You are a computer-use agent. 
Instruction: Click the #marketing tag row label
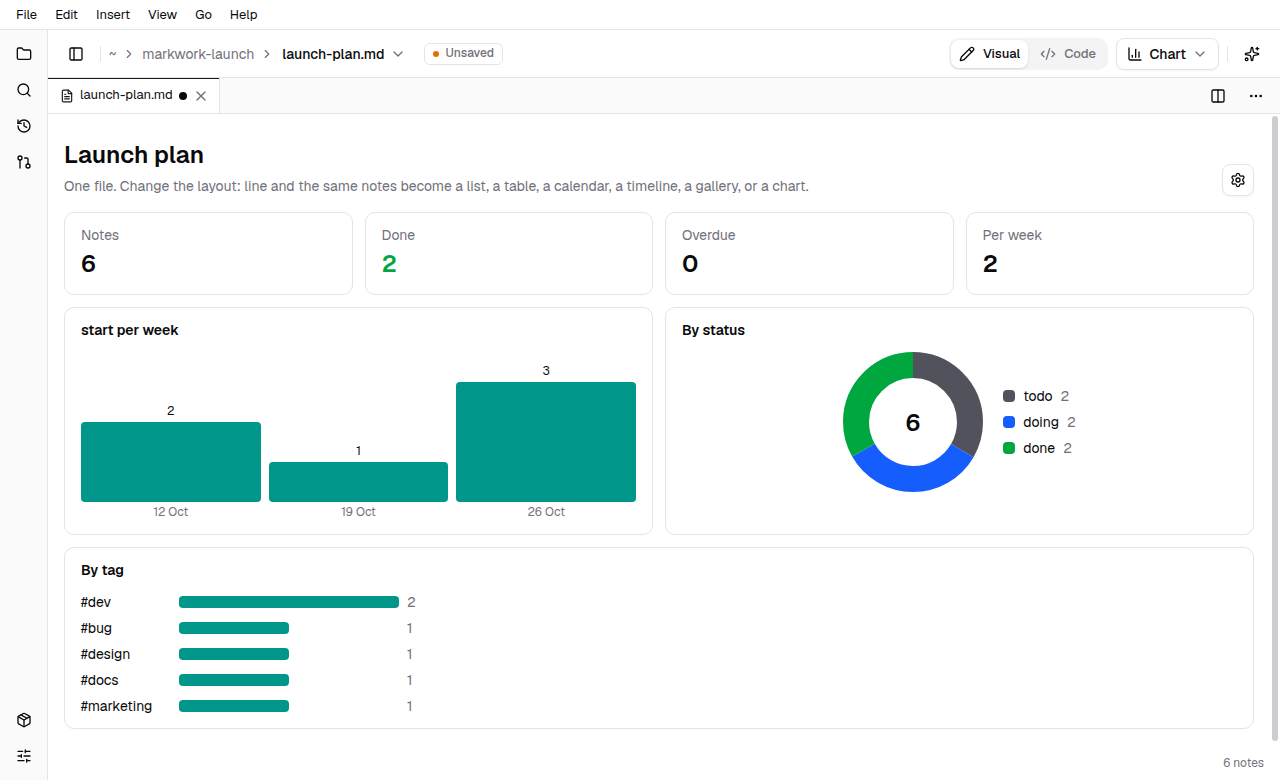(x=117, y=706)
